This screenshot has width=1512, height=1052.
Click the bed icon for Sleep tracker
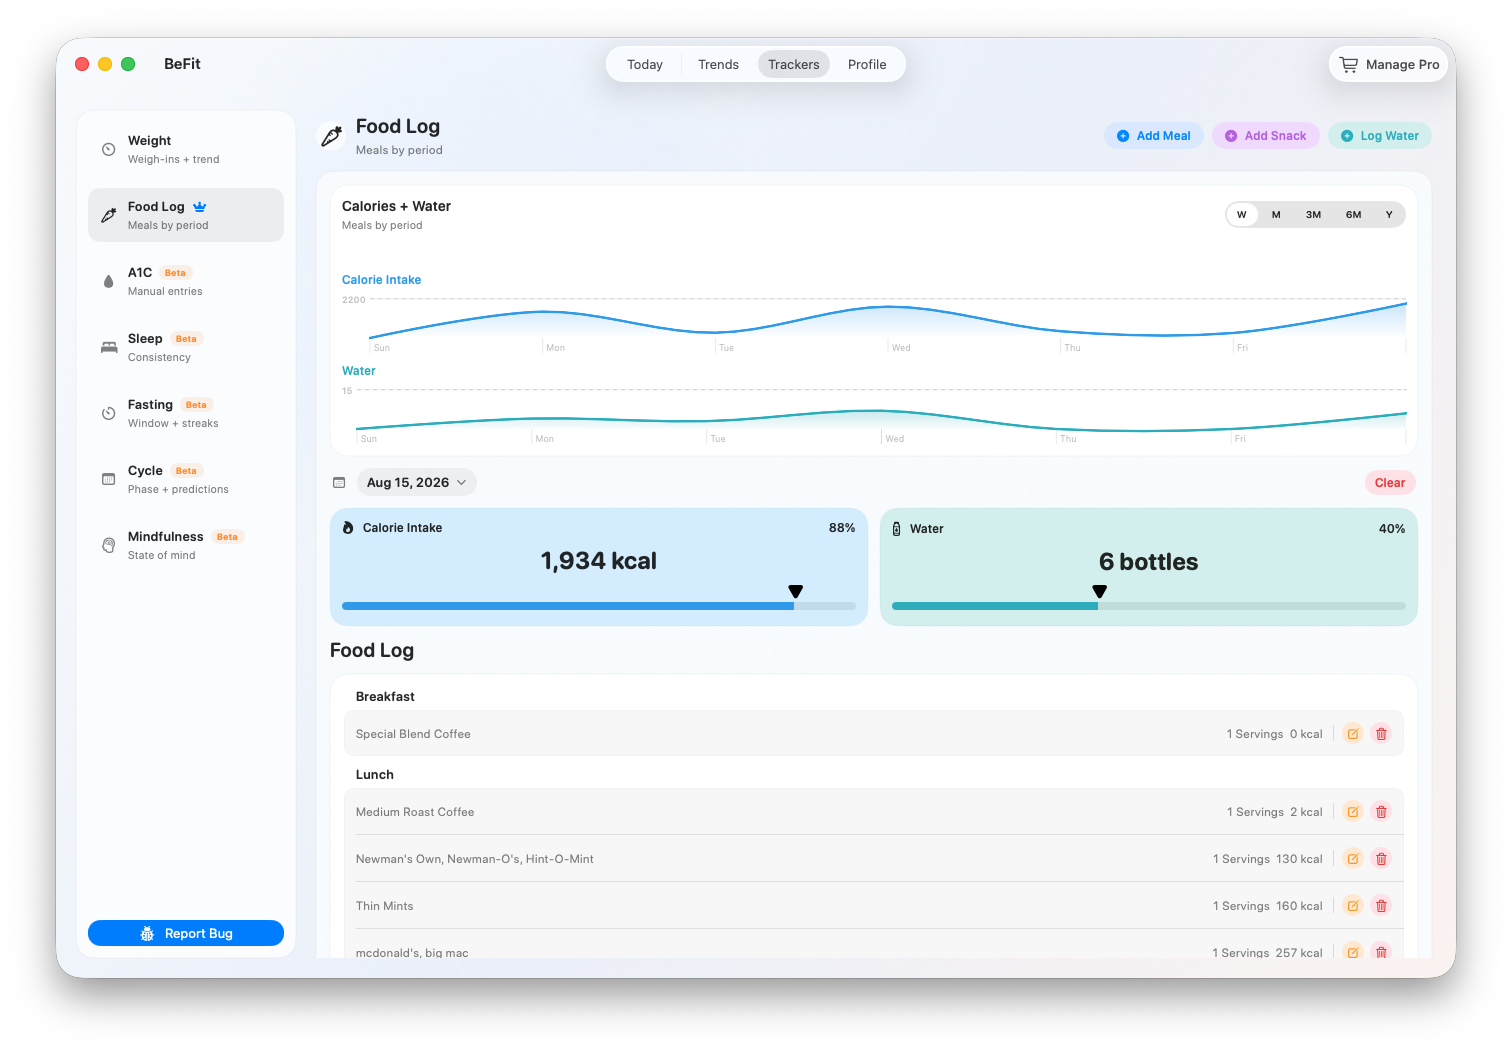click(109, 347)
